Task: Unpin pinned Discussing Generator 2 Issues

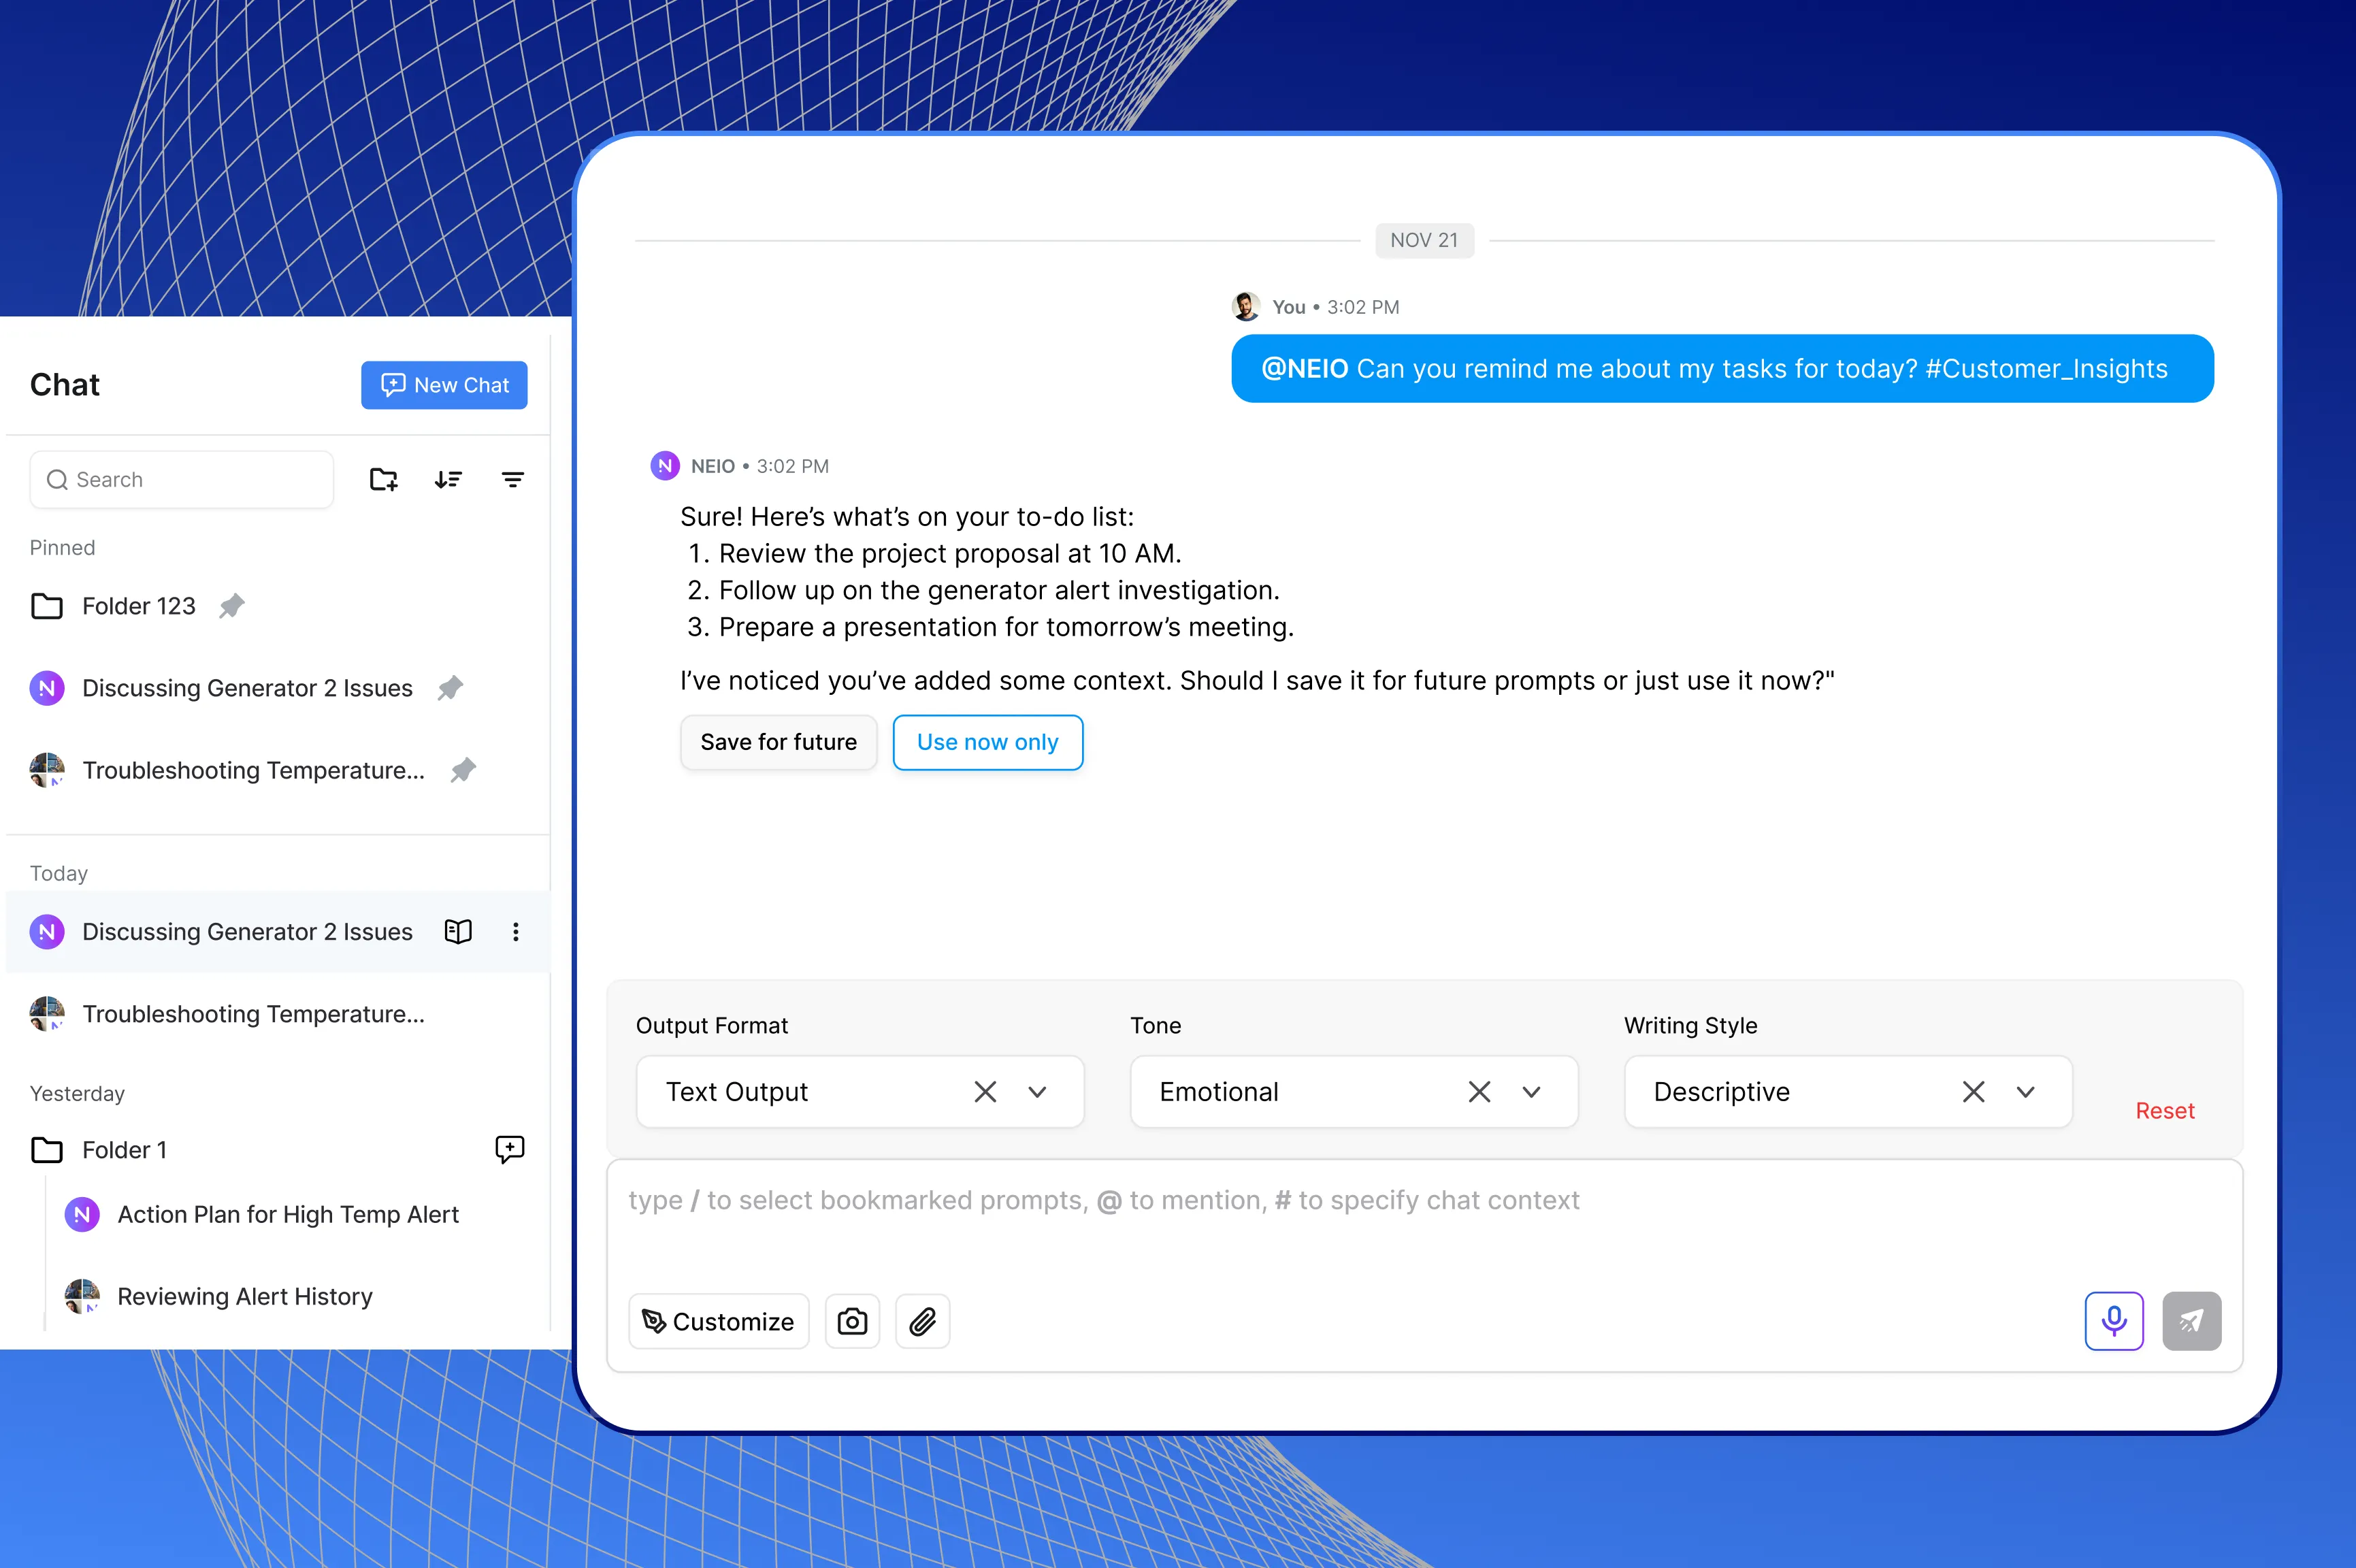Action: click(x=450, y=688)
